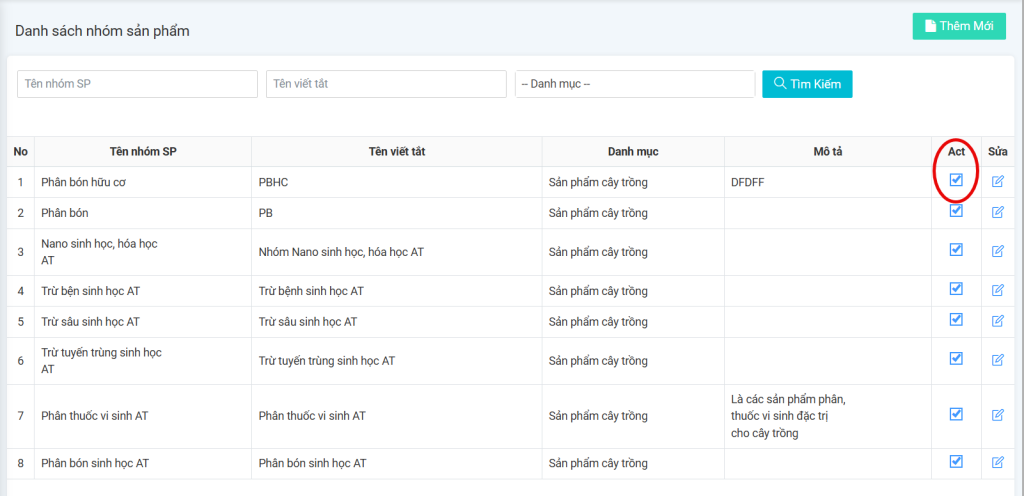The width and height of the screenshot is (1024, 496).
Task: Edit the Phân bón sinh học AT row
Action: pos(997,462)
